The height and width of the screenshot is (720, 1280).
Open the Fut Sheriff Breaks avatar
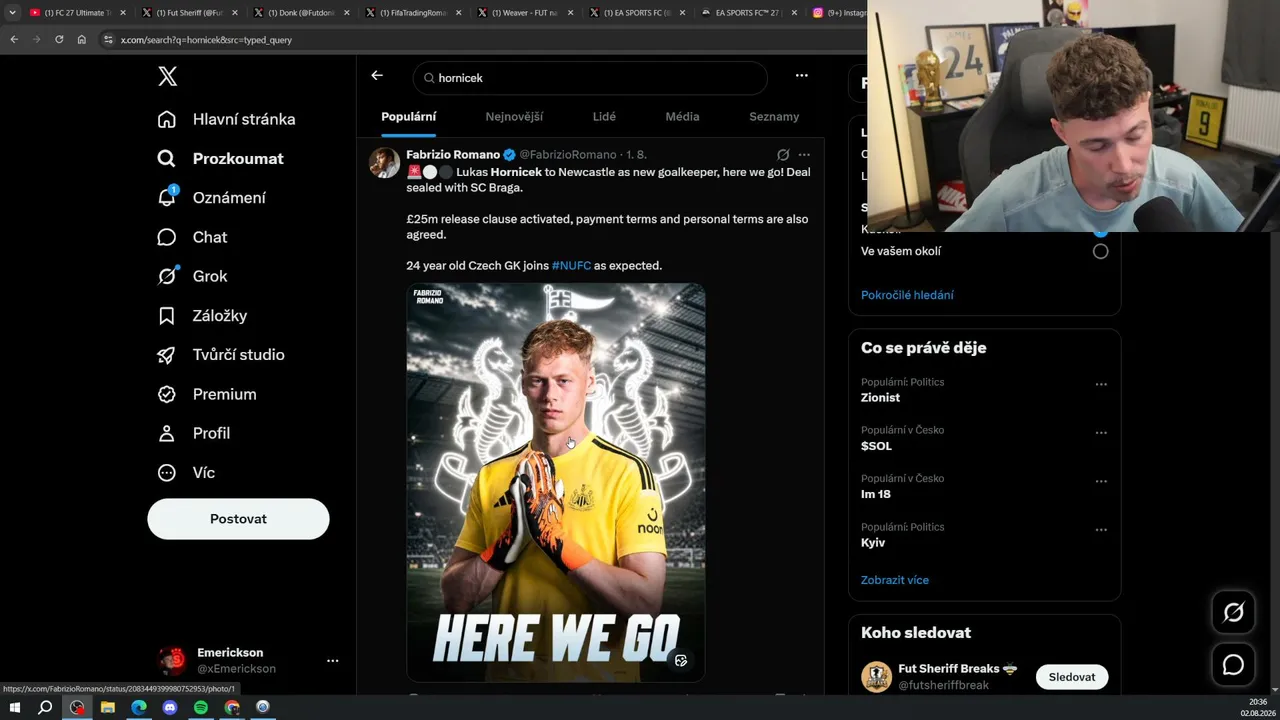(876, 677)
